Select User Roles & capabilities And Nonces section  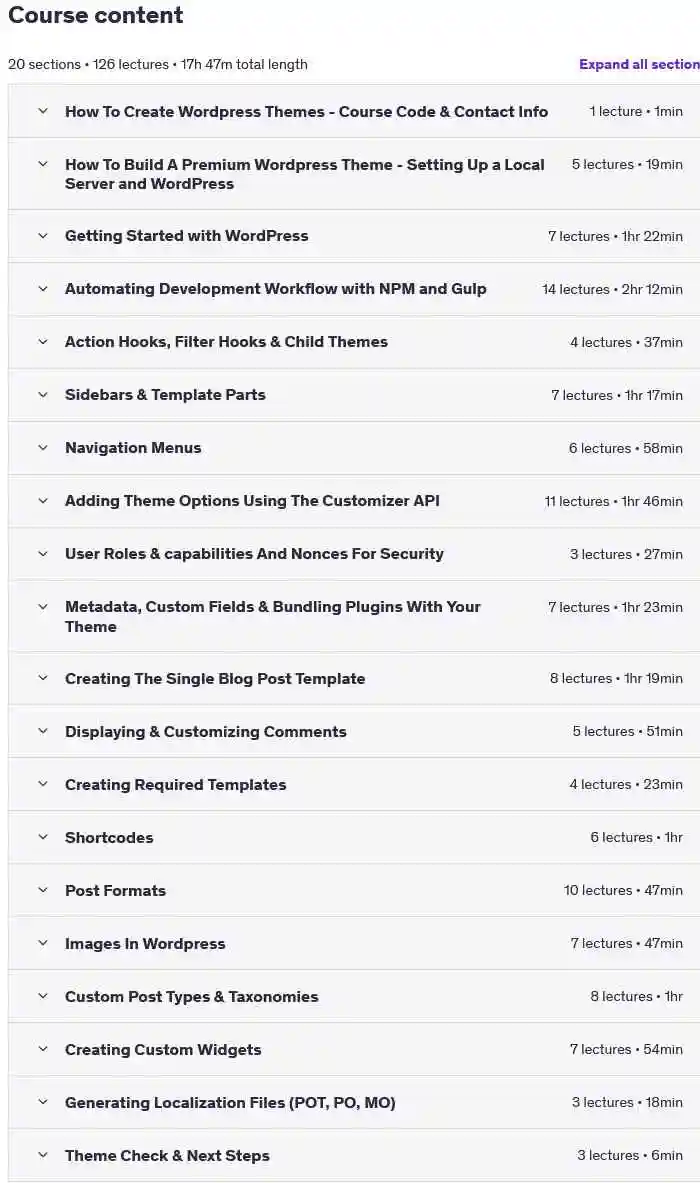[254, 554]
